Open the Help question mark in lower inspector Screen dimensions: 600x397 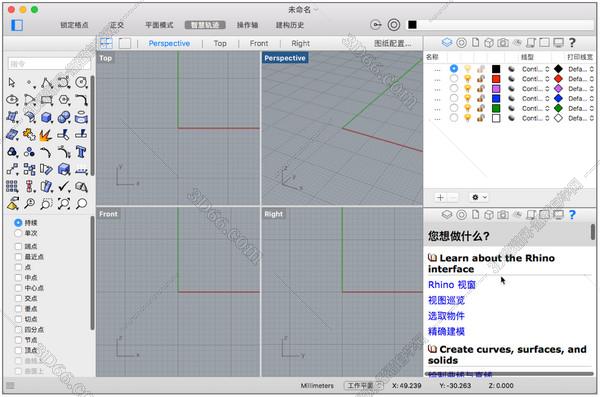pos(572,215)
